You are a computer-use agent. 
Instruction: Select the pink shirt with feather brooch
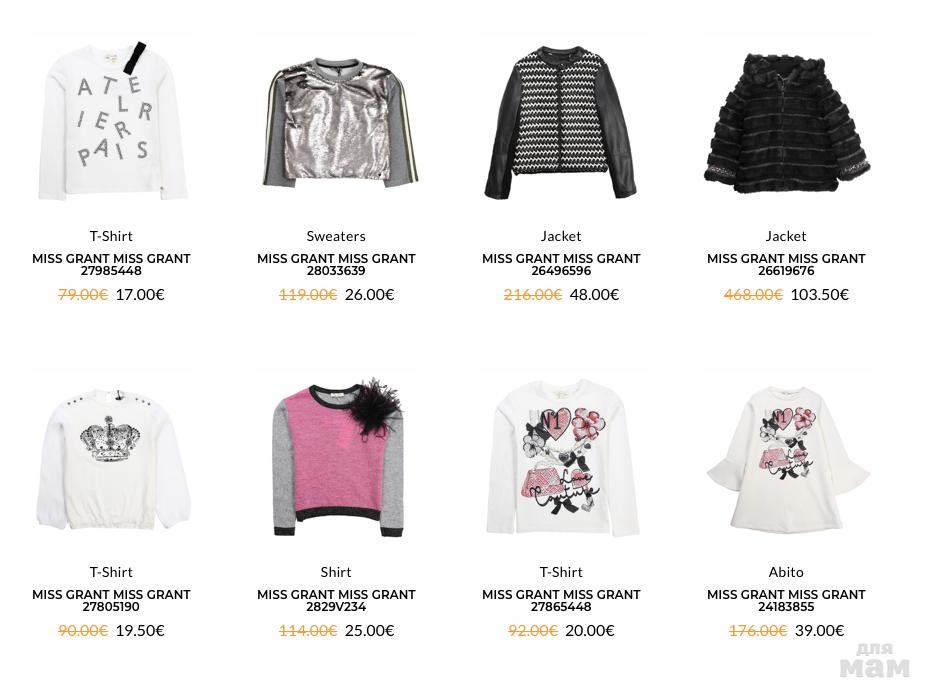click(x=336, y=457)
